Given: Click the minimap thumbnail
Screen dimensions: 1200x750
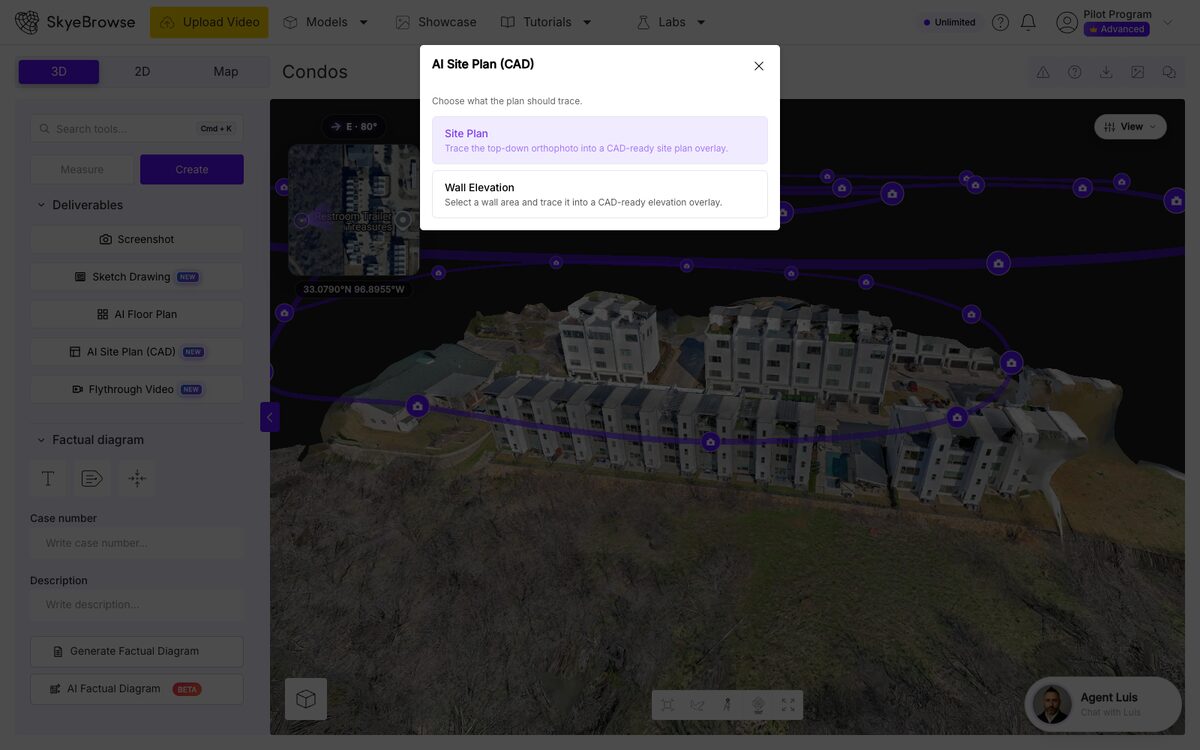Looking at the screenshot, I should (354, 210).
